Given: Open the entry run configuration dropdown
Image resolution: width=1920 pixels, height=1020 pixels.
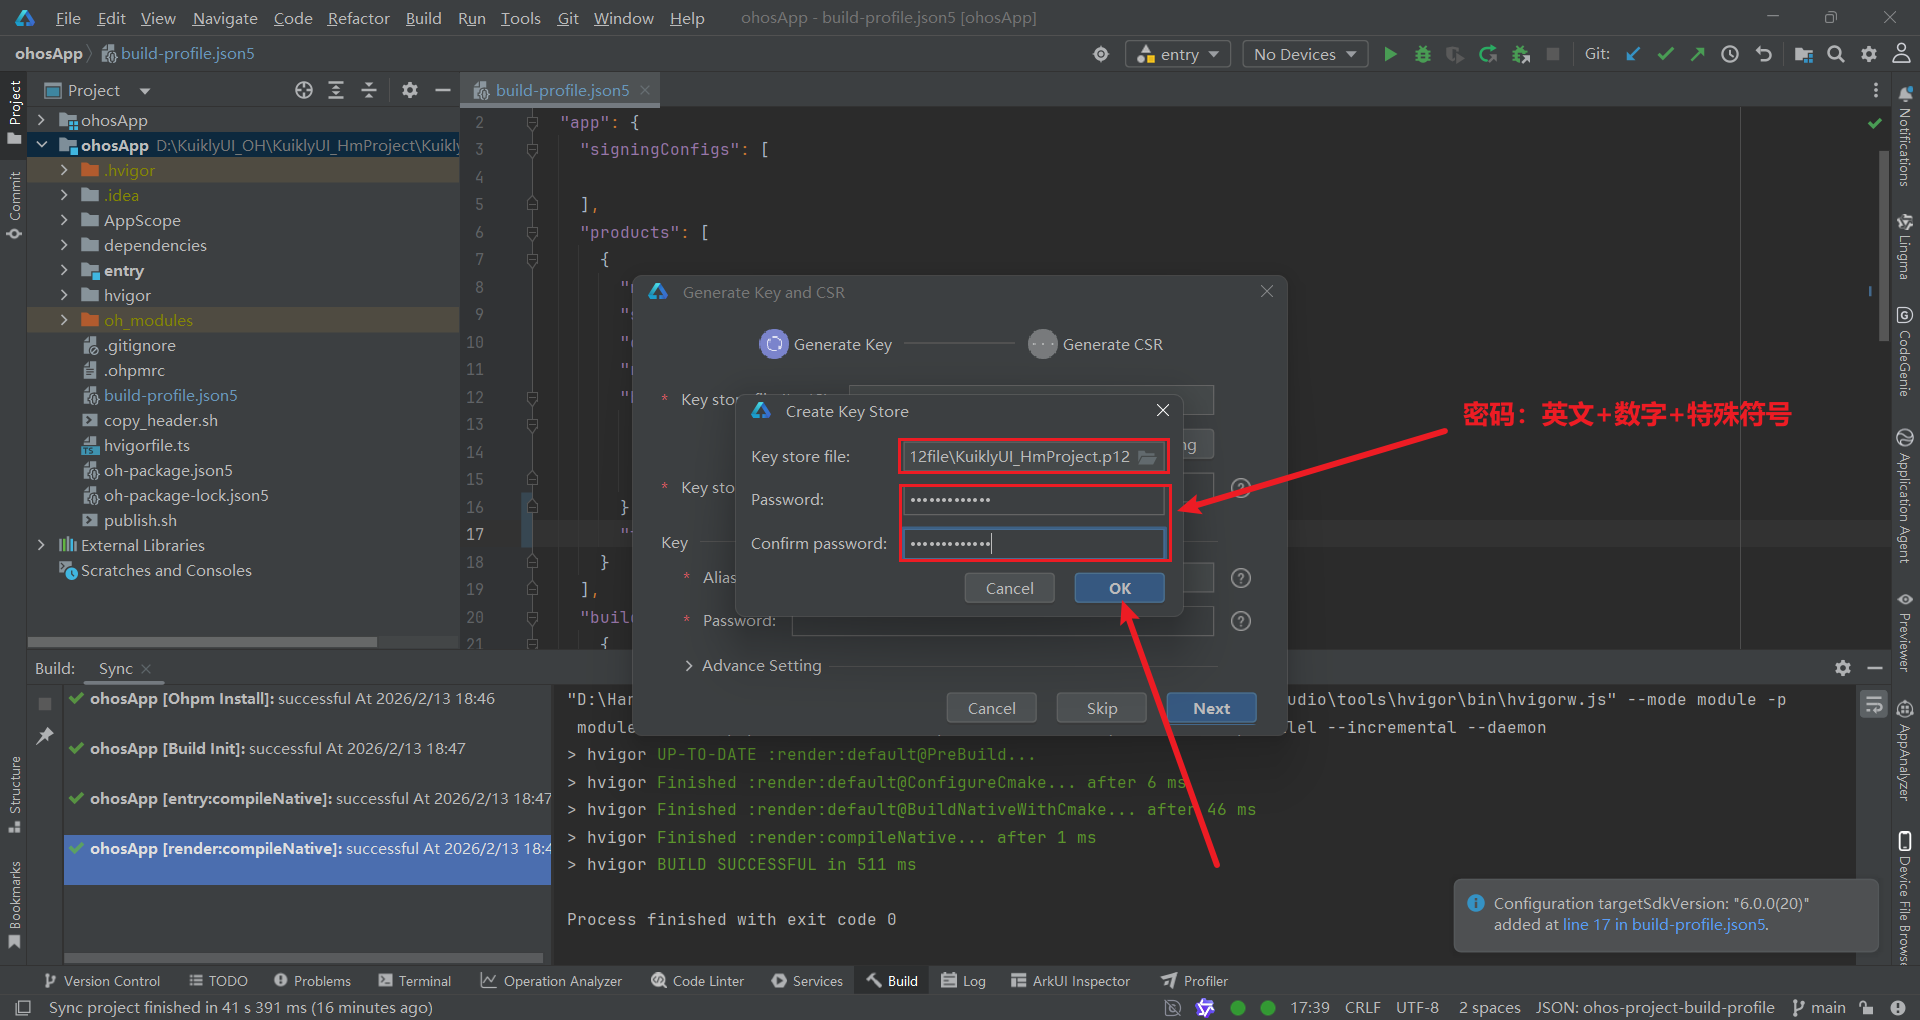Looking at the screenshot, I should click(1179, 54).
